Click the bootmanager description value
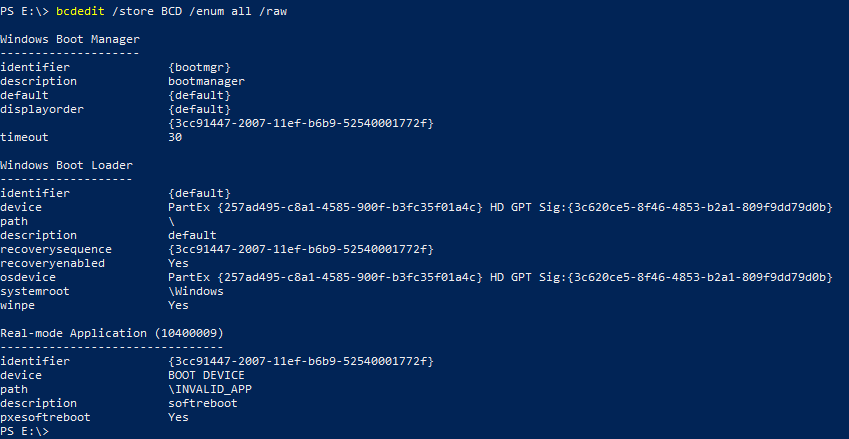 pos(206,81)
